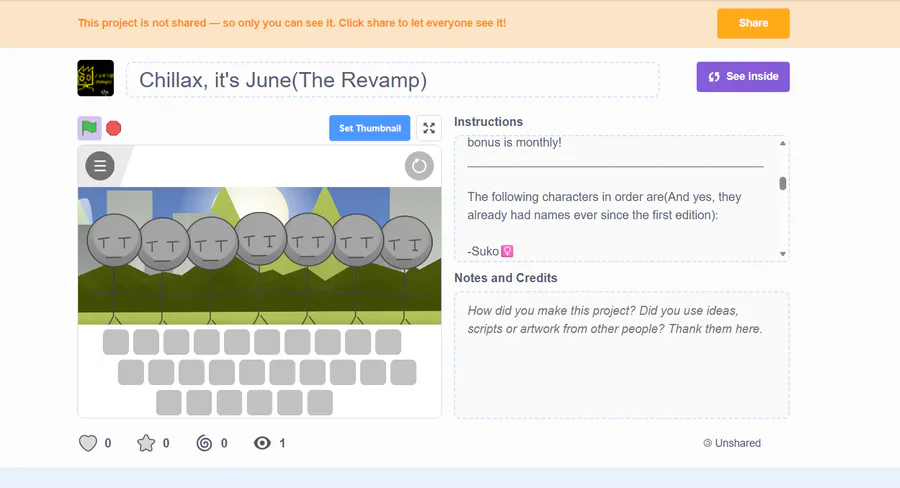Select the last grey character on the right
The width and height of the screenshot is (900, 488).
coord(406,243)
